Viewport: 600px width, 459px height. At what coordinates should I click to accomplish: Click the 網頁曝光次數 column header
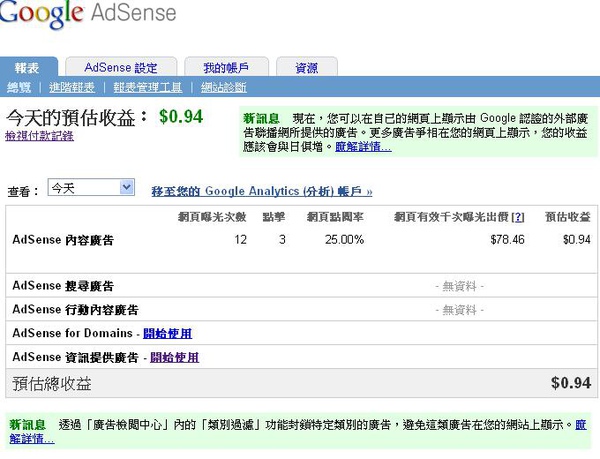point(212,217)
